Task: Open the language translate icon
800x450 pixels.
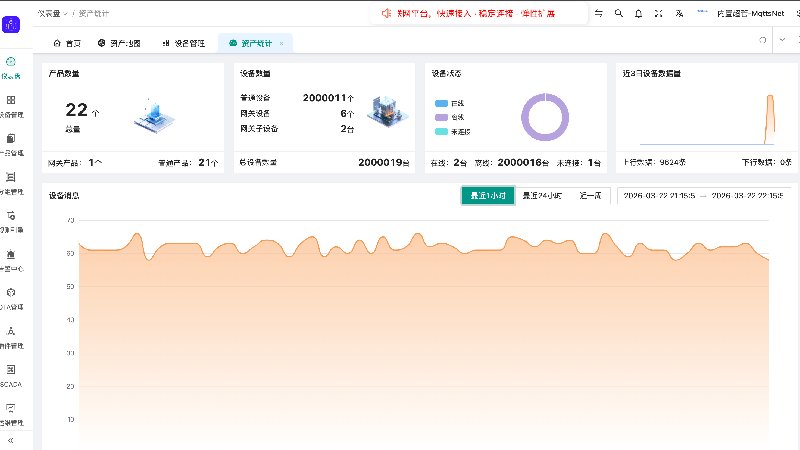Action: pos(679,13)
